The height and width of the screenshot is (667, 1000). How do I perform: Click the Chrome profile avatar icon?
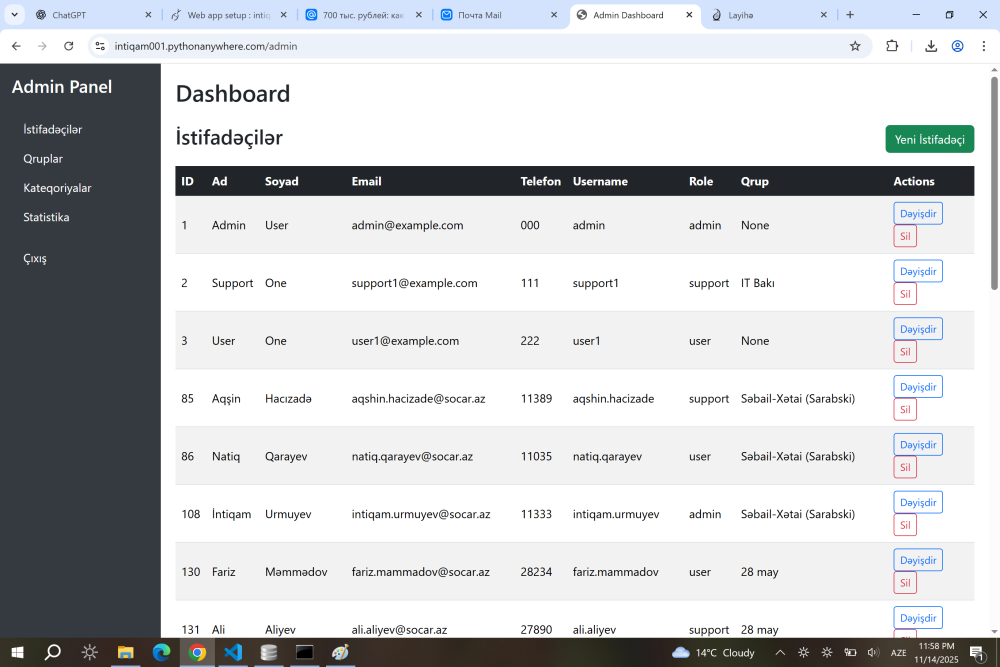tap(958, 46)
